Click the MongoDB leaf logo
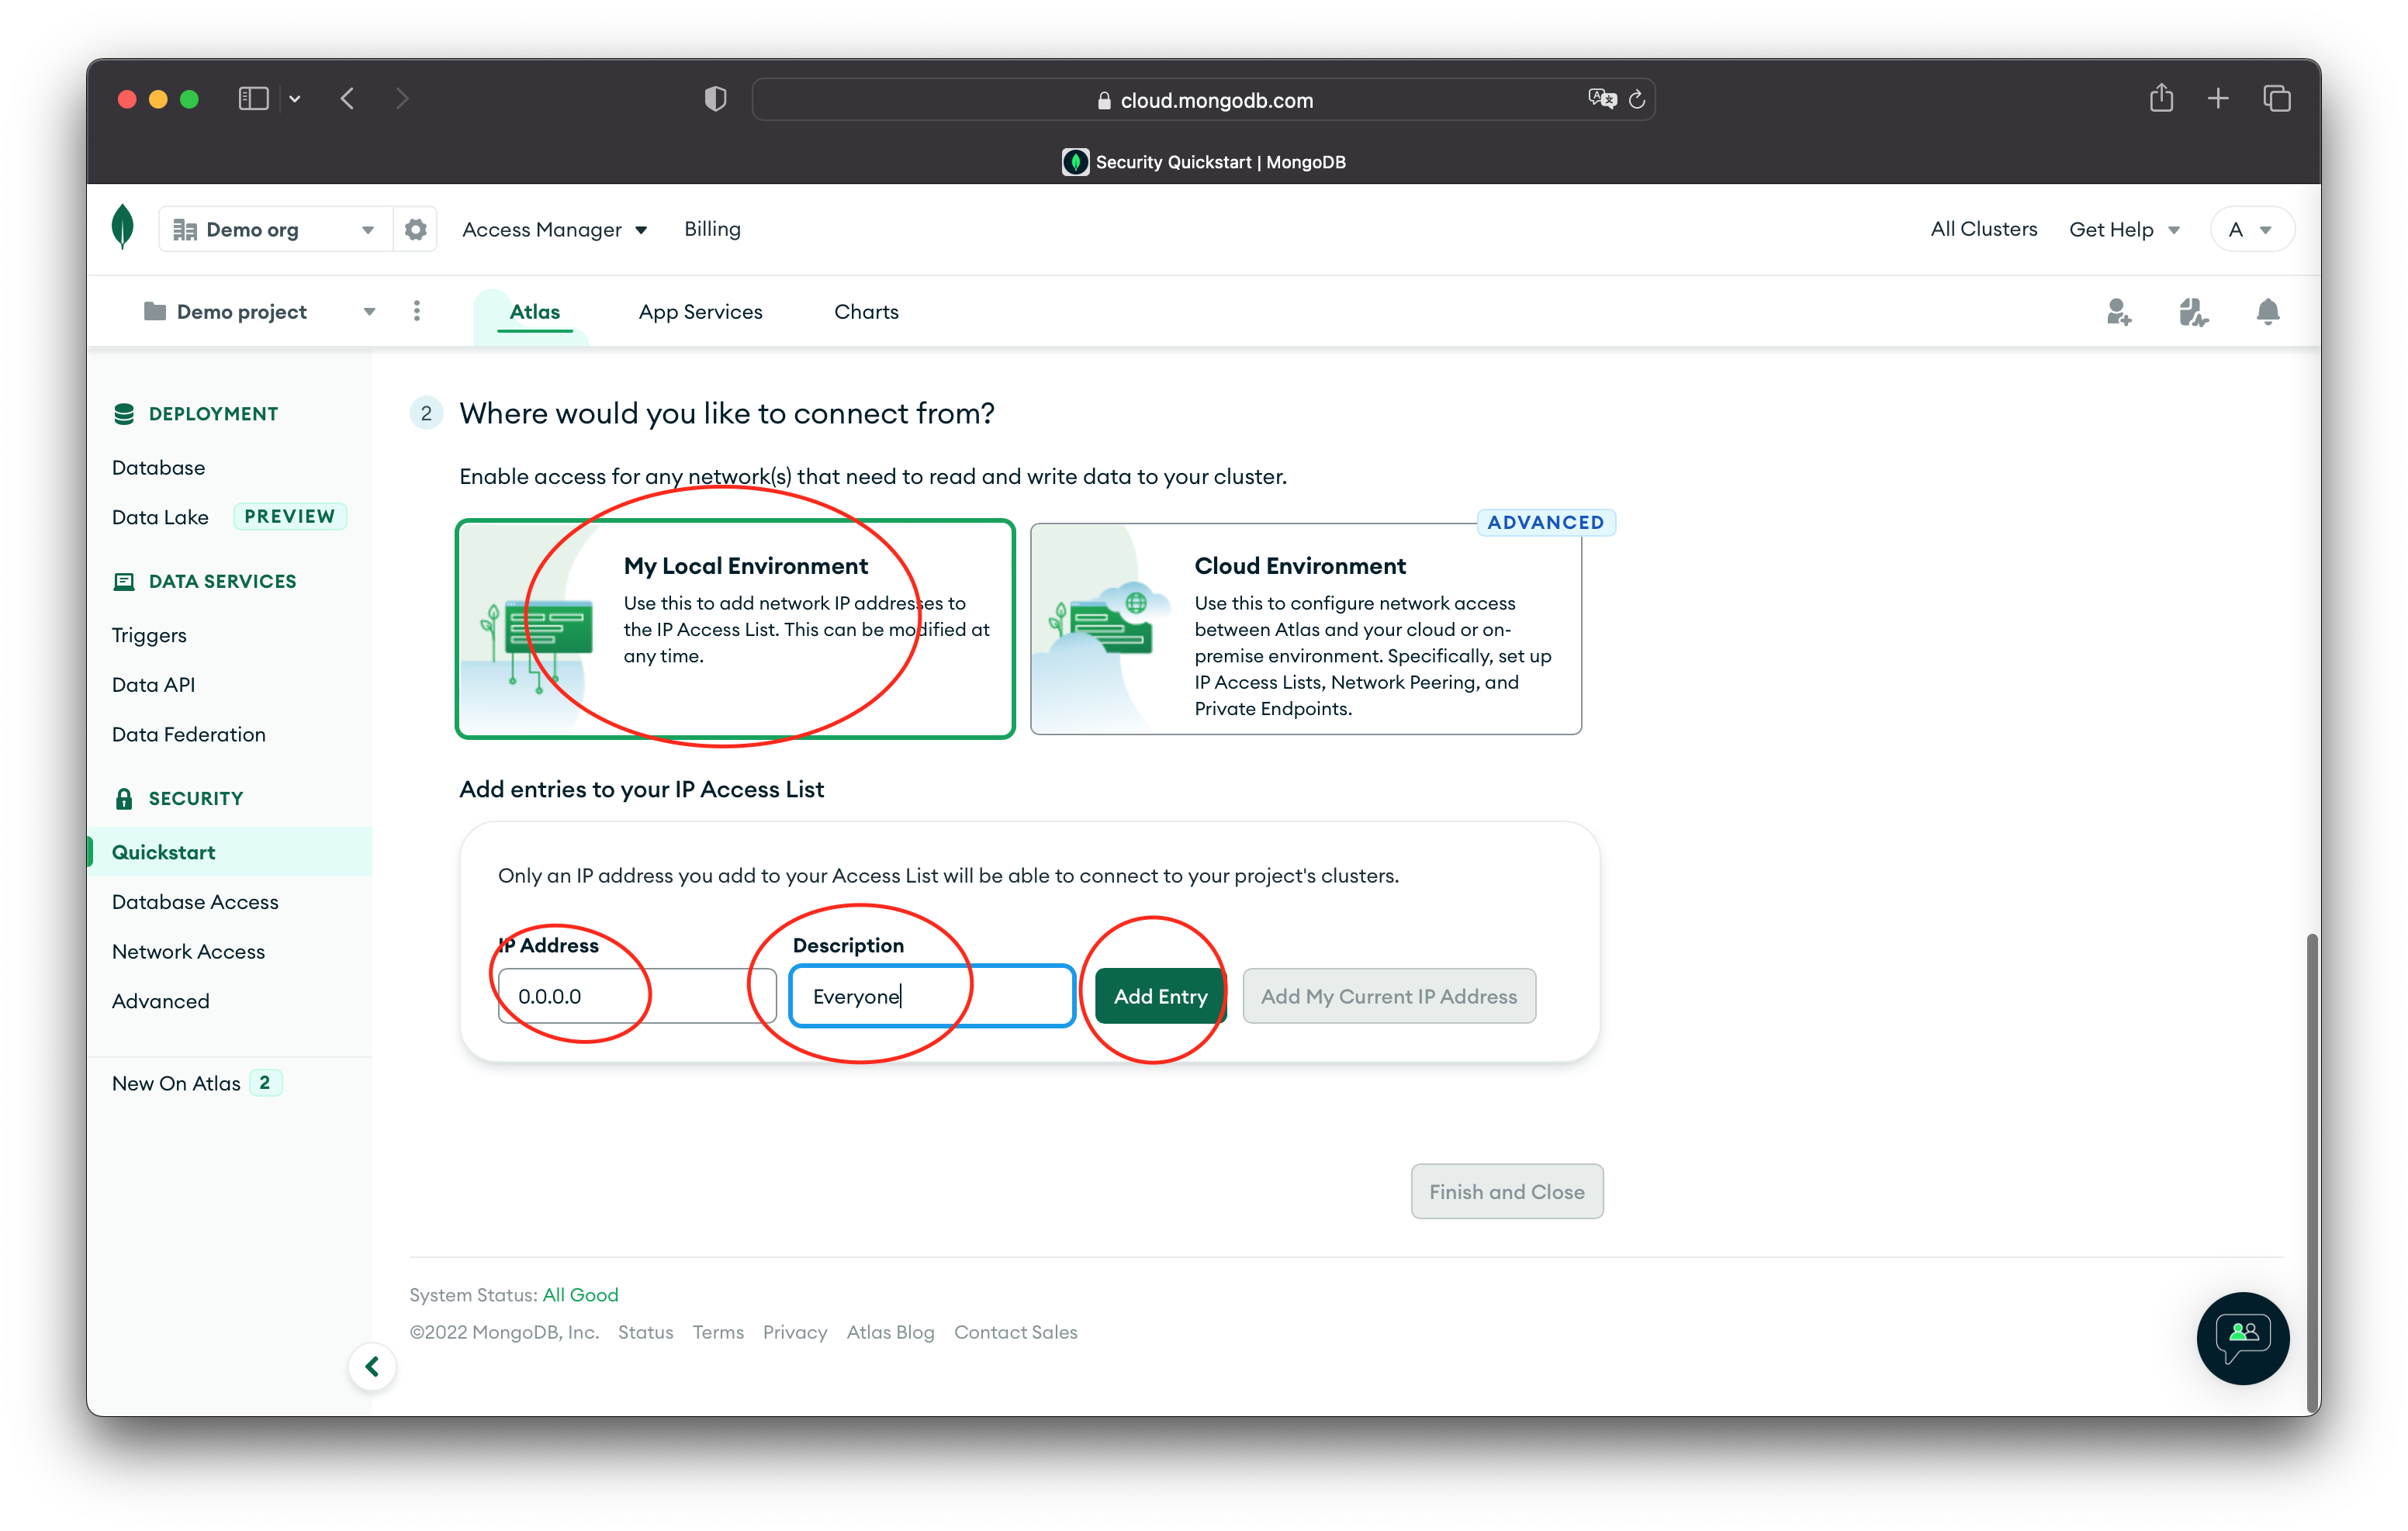2408x1531 pixels. click(122, 227)
